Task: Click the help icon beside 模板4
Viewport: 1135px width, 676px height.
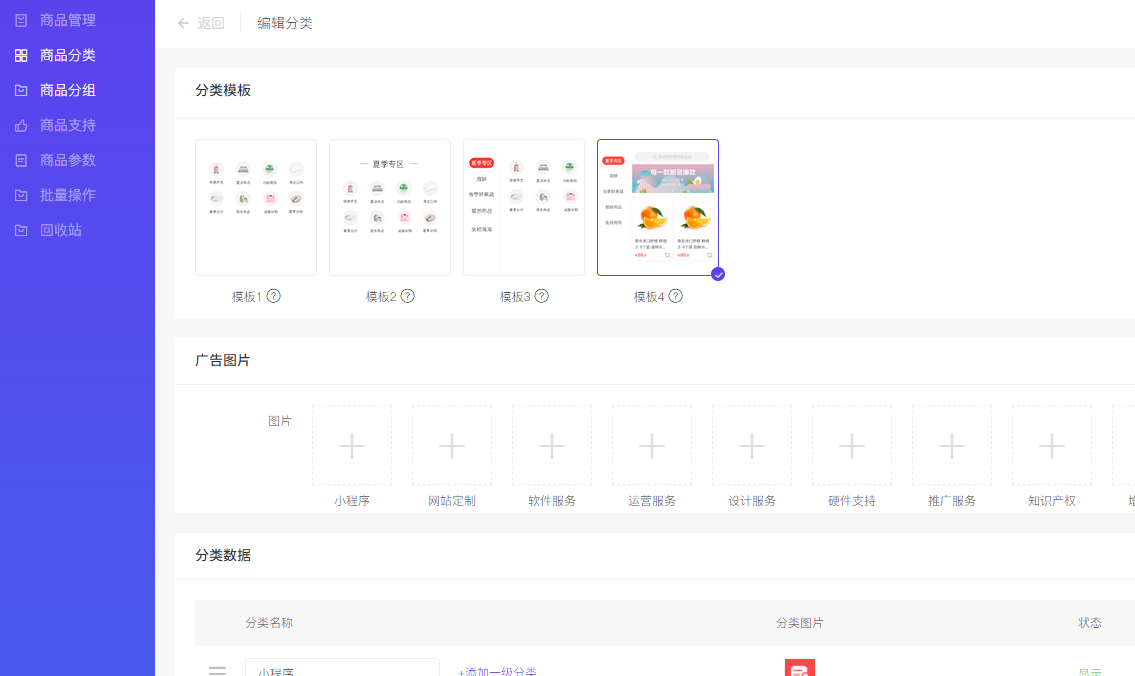Action: pyautogui.click(x=676, y=296)
